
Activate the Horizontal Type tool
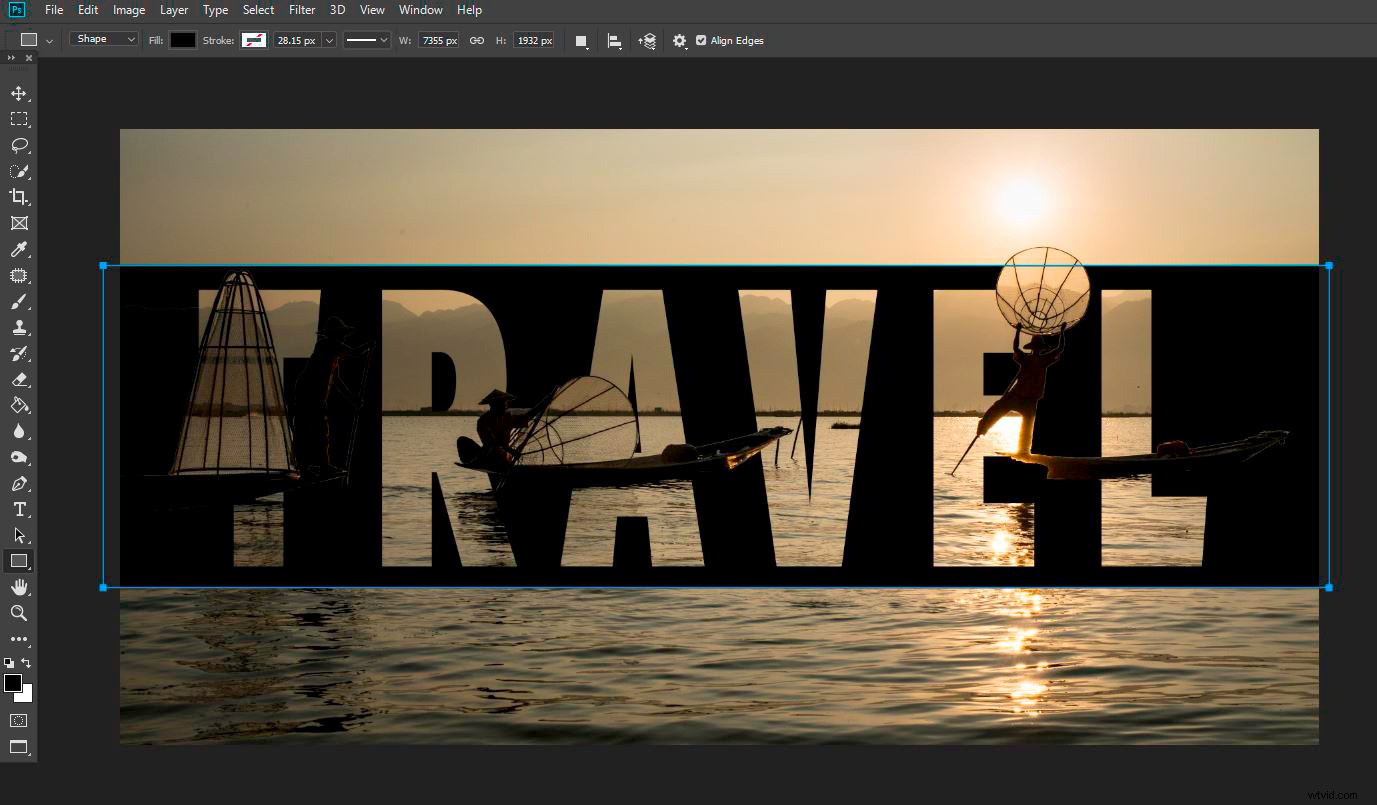19,509
